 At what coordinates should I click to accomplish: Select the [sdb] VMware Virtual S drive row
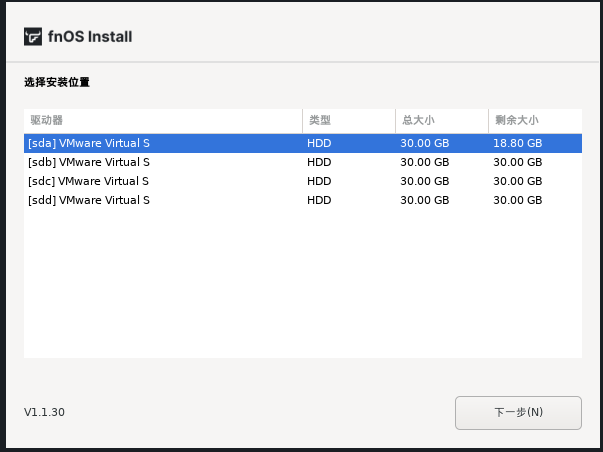303,162
